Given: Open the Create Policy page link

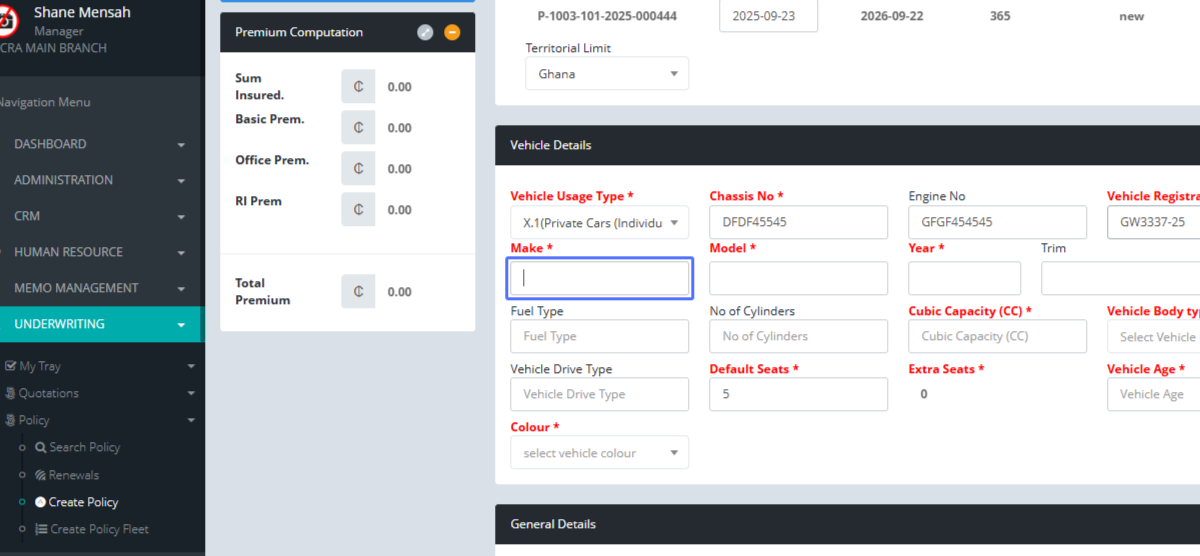Looking at the screenshot, I should point(83,502).
